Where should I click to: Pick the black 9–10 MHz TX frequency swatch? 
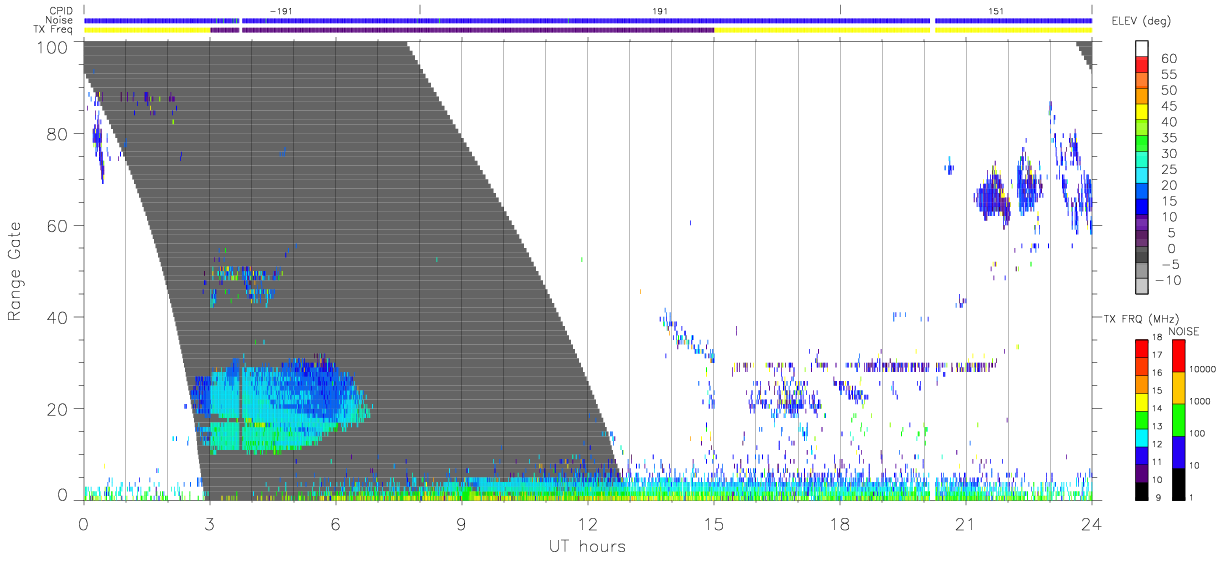[x=1142, y=490]
